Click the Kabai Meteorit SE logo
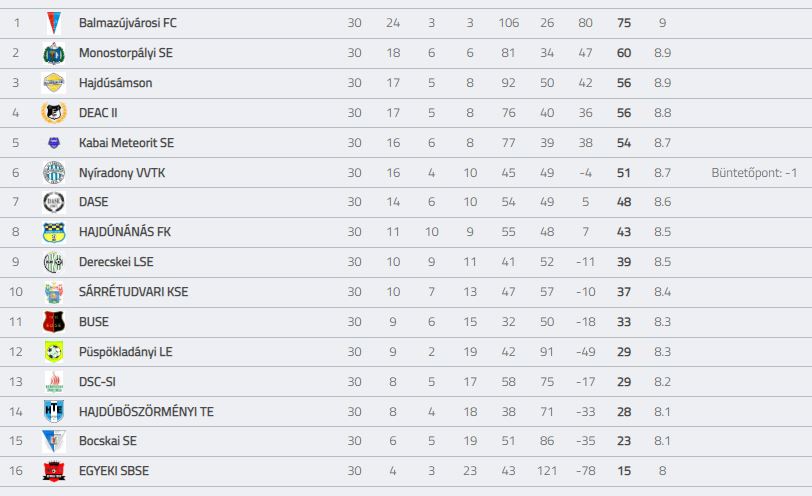 (x=54, y=143)
